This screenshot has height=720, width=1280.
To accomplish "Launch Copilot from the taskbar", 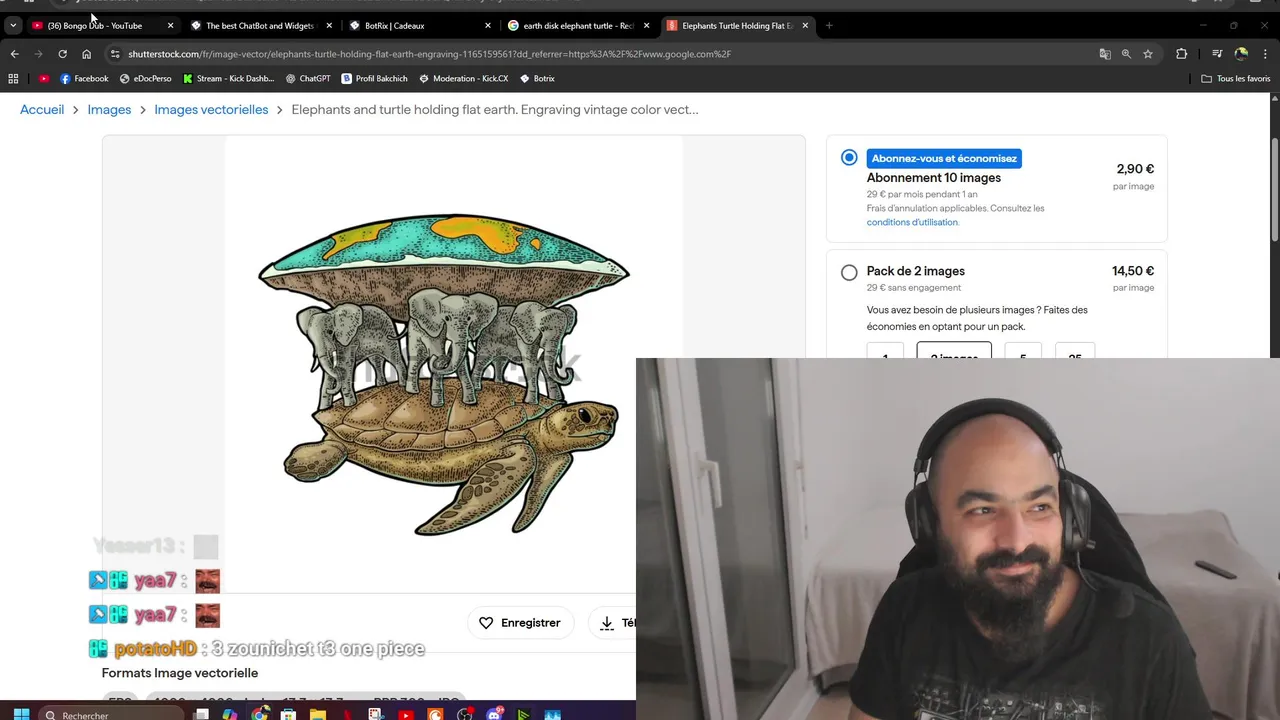I will [231, 714].
